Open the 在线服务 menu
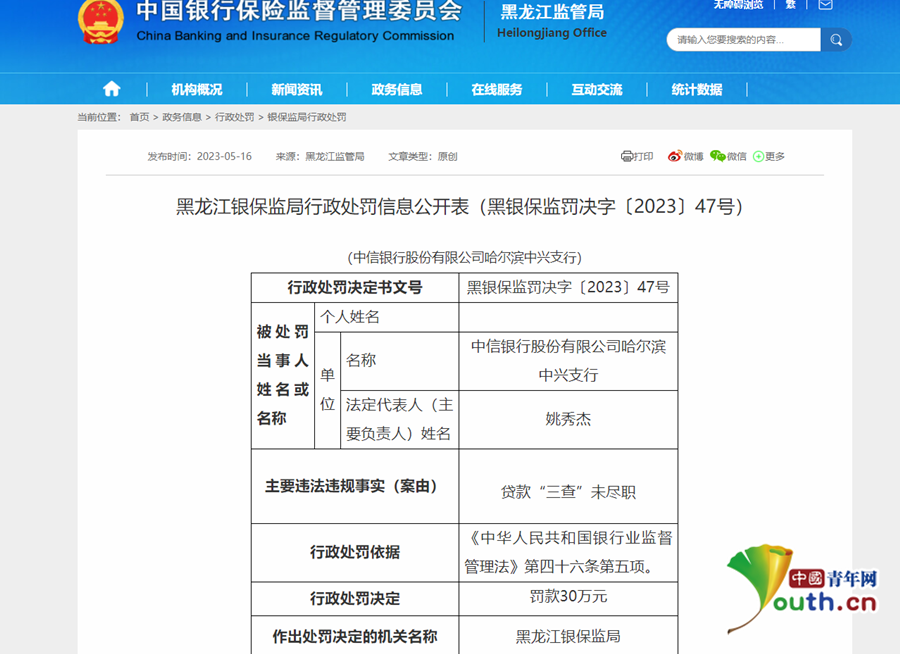Image resolution: width=900 pixels, height=654 pixels. tap(497, 90)
